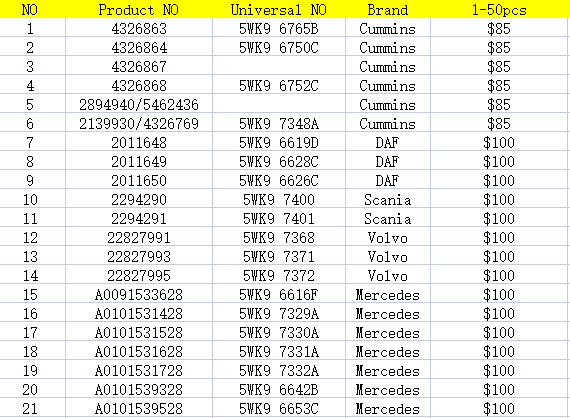
Task: Click product number A0101531428
Action: point(139,313)
